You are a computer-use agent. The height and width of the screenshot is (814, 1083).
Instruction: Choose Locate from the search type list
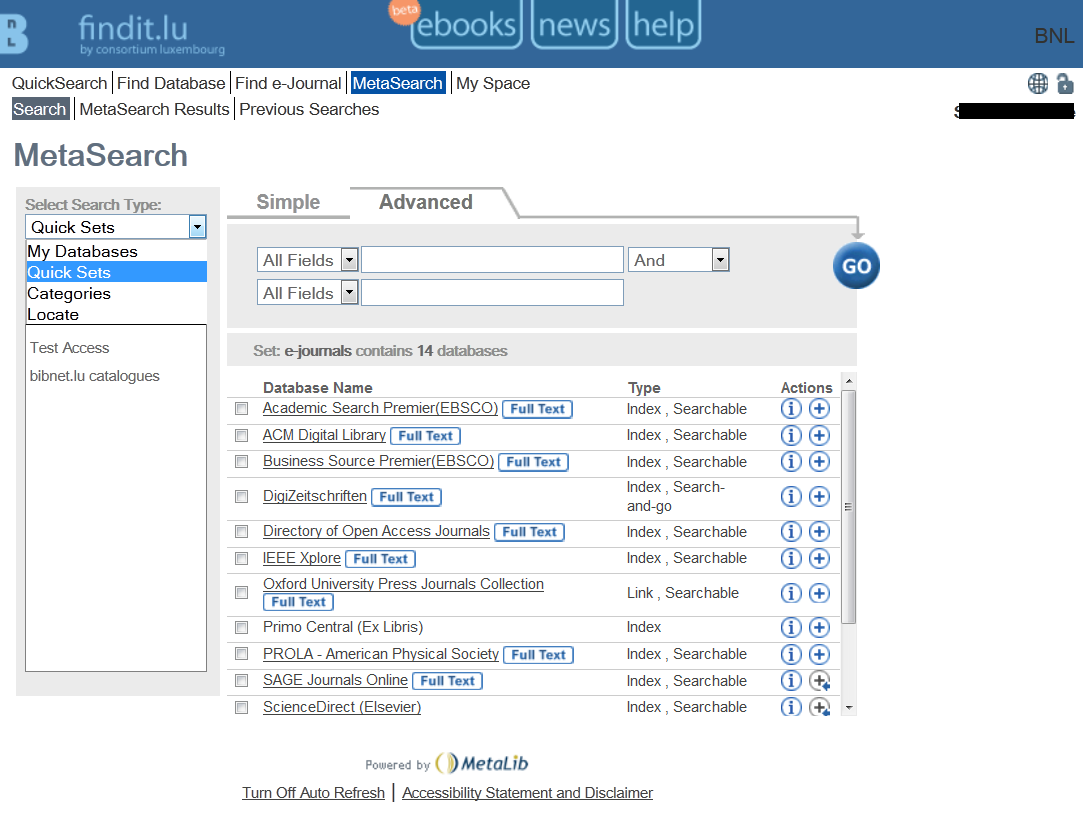tap(116, 315)
